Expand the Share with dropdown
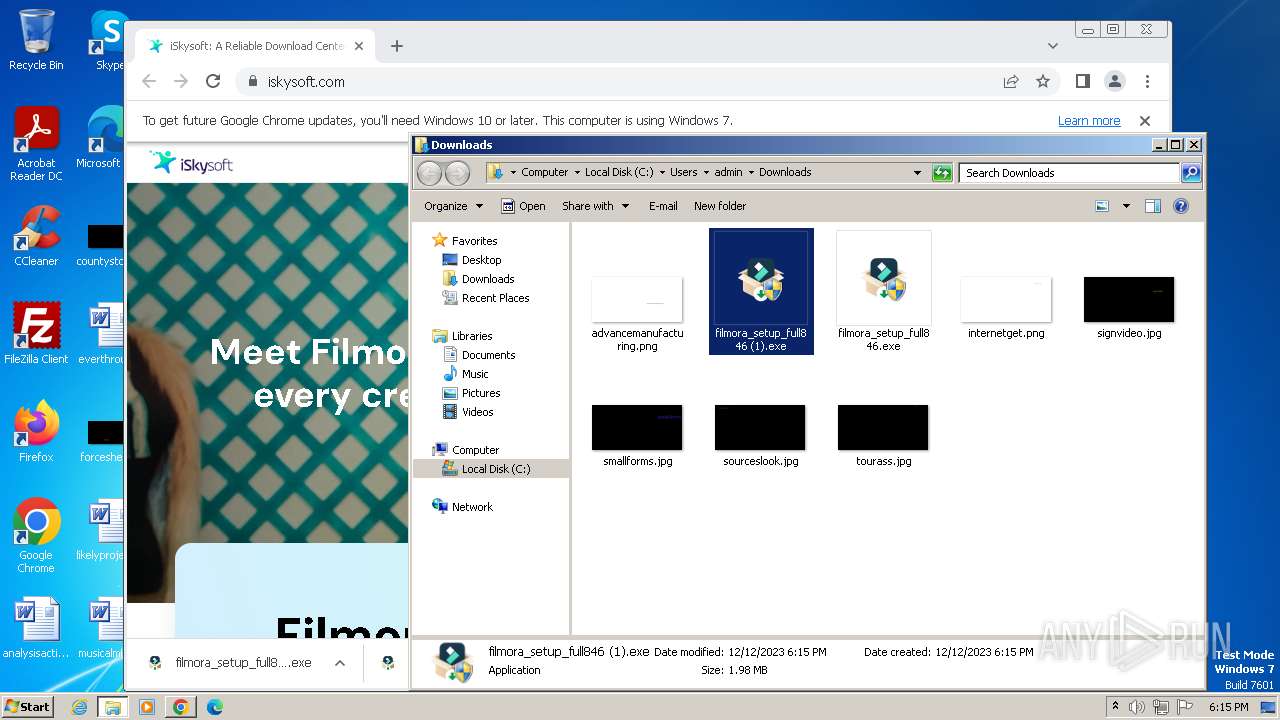Screen dimensions: 1280x720 pos(596,206)
